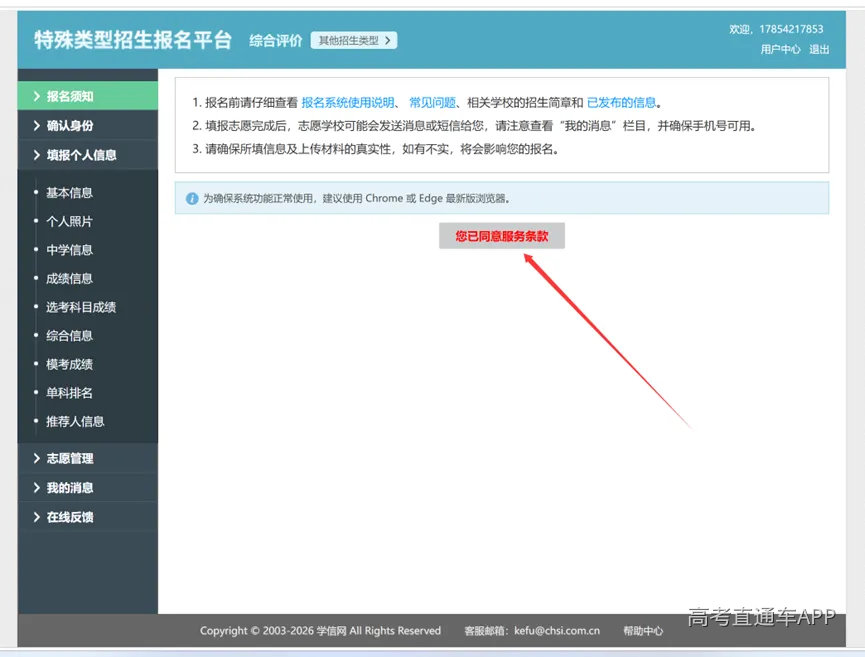Screen dimensions: 865x657
Task: Open 综合信息 sub-item
Action: pos(69,335)
